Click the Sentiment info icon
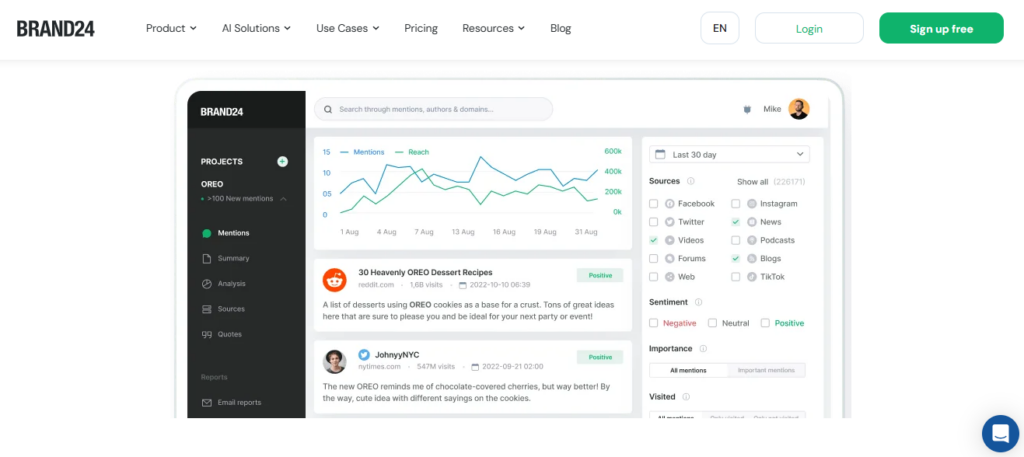Screen dimensions: 1024x457 698,302
